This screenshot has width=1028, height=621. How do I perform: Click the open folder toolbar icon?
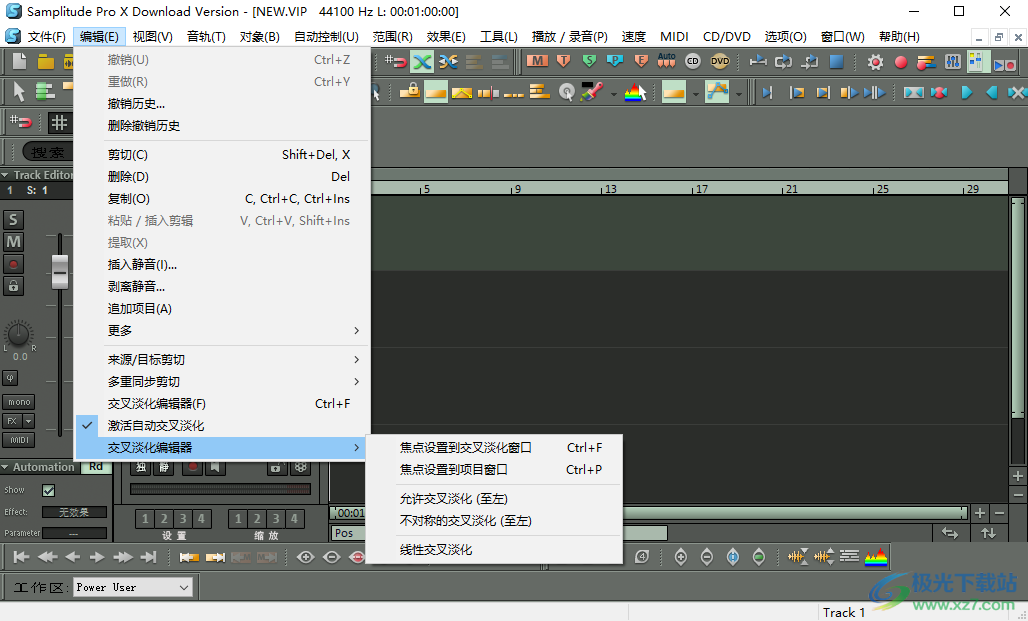(45, 62)
